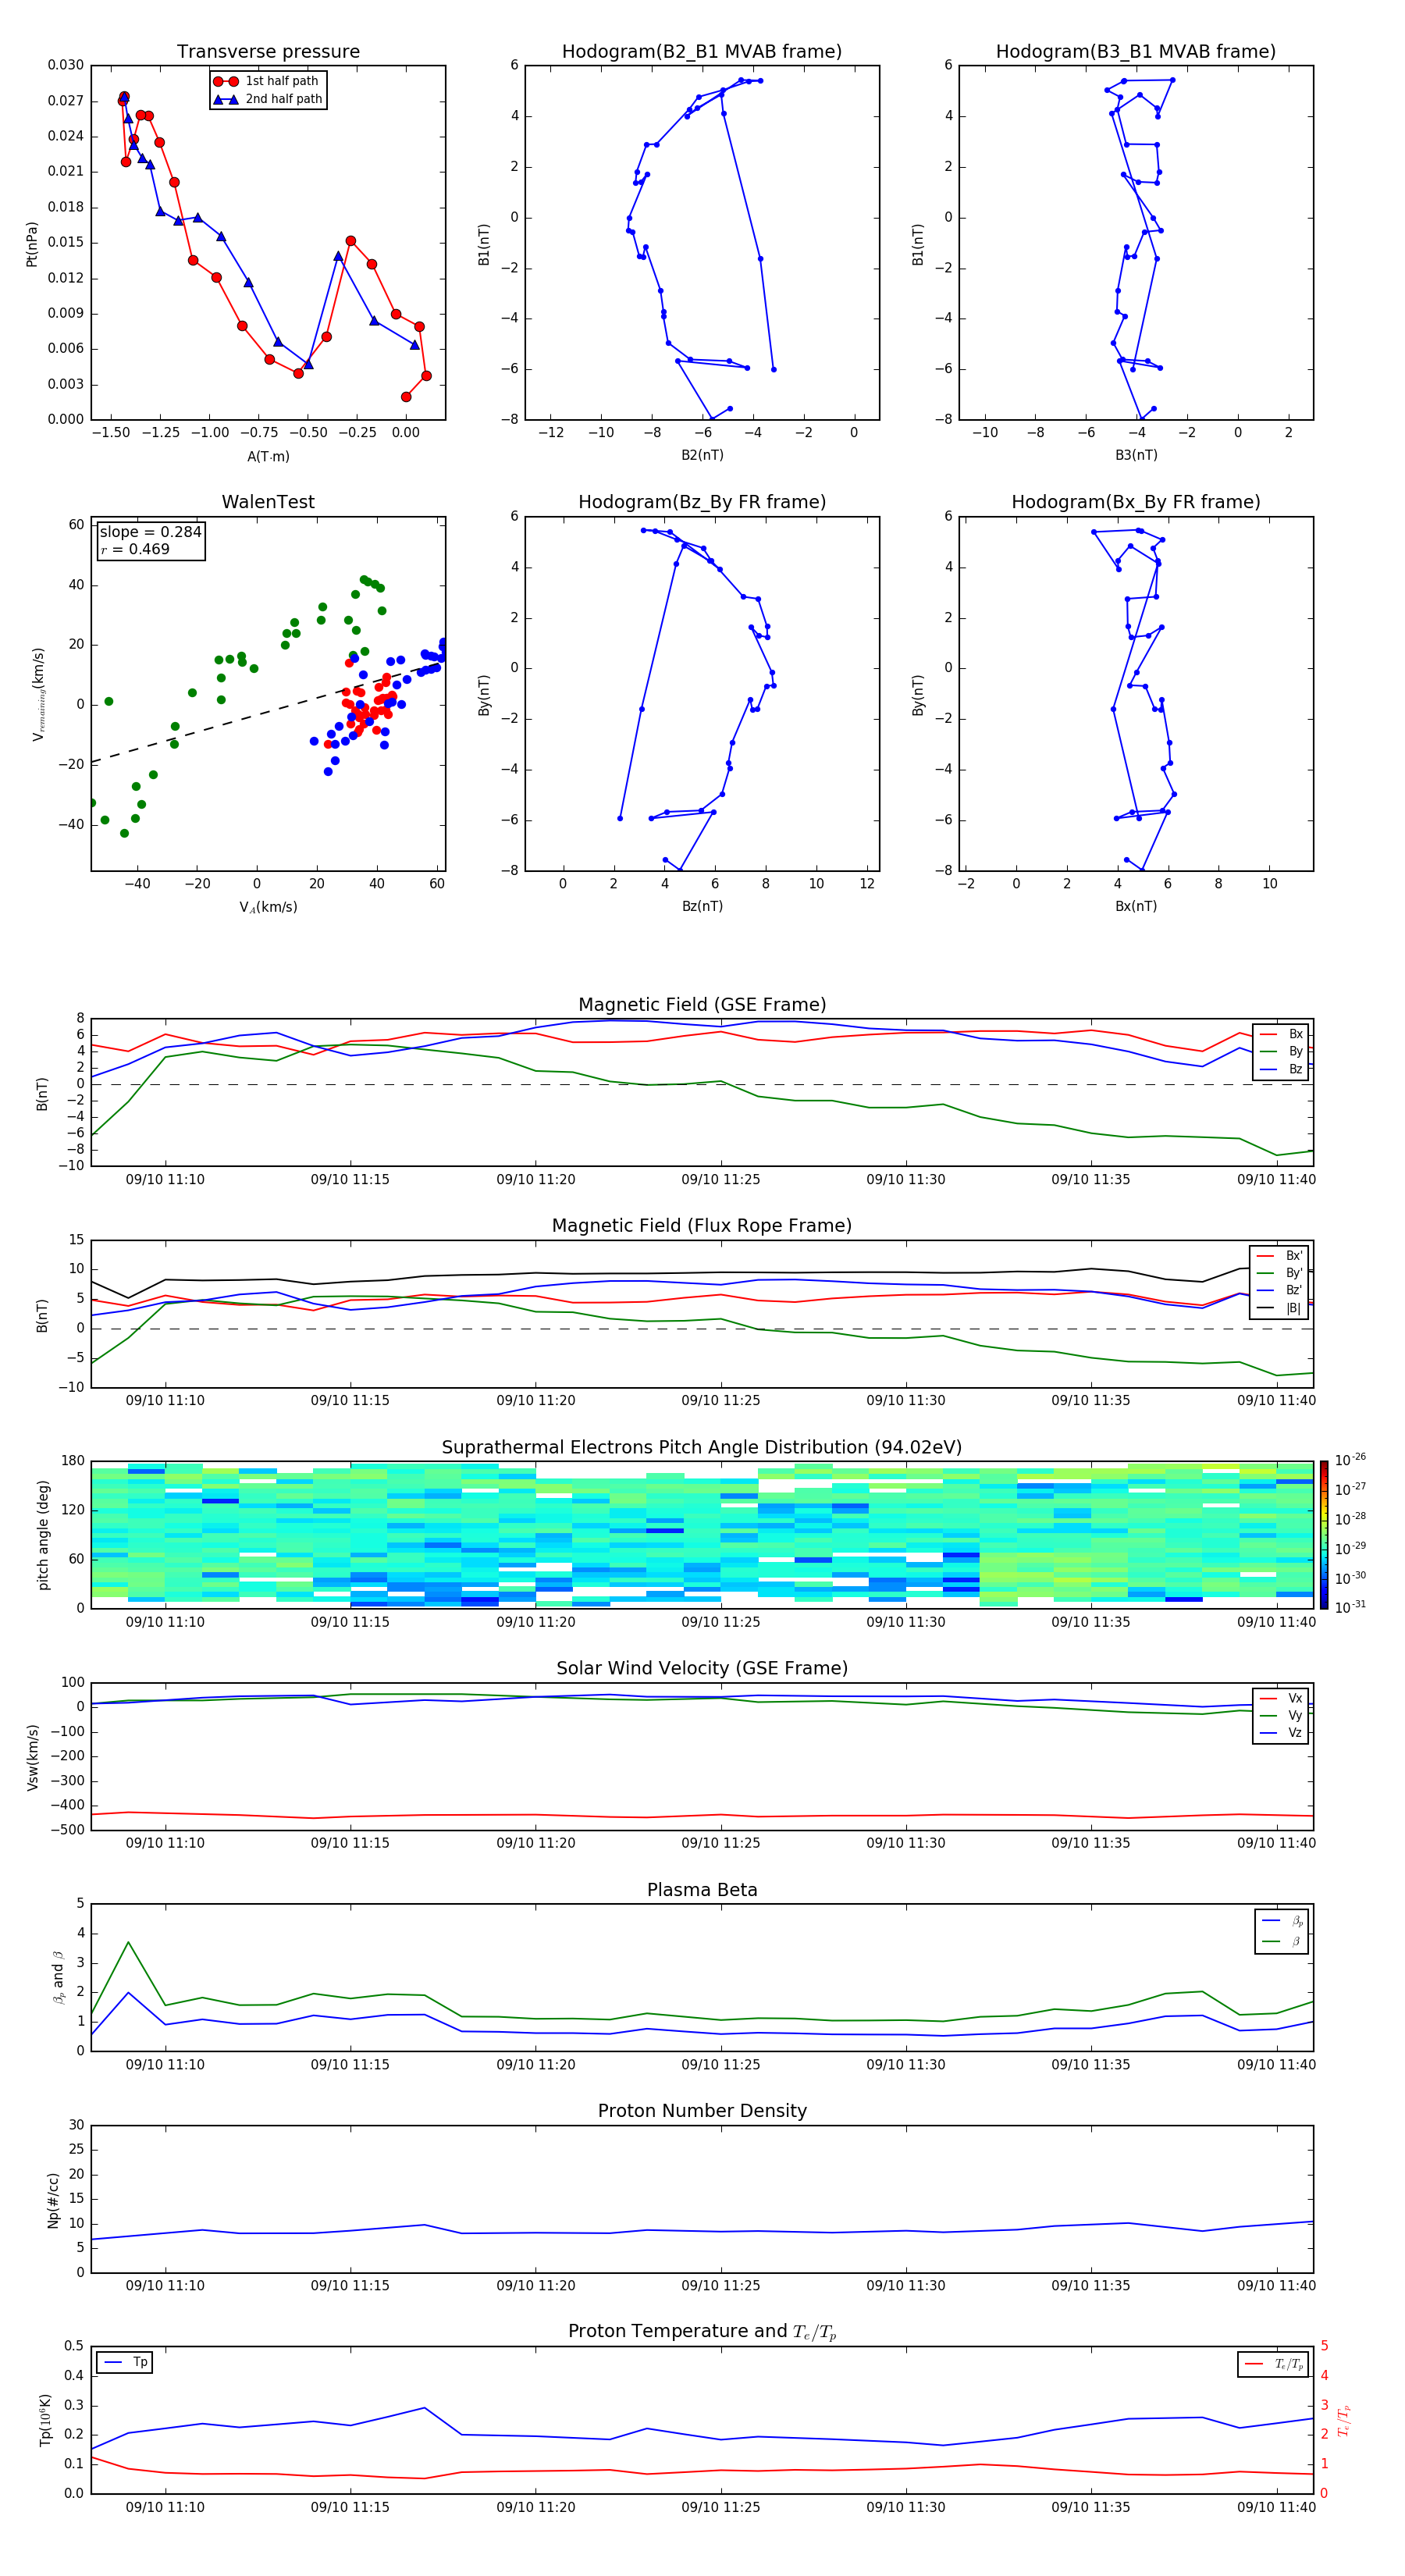This screenshot has width=1405, height=2576.
Task: Click the 'r = 0.469' annotation
Action: point(135,549)
